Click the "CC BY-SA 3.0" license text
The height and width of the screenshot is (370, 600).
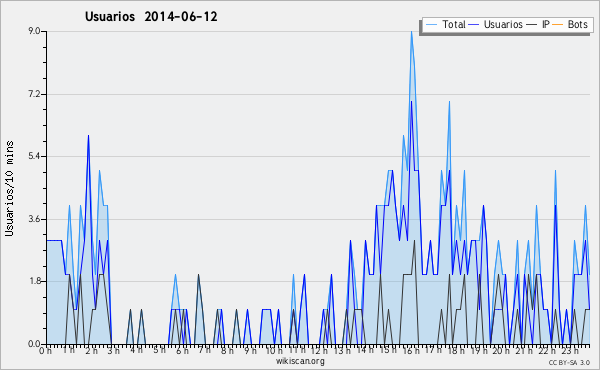[569, 362]
